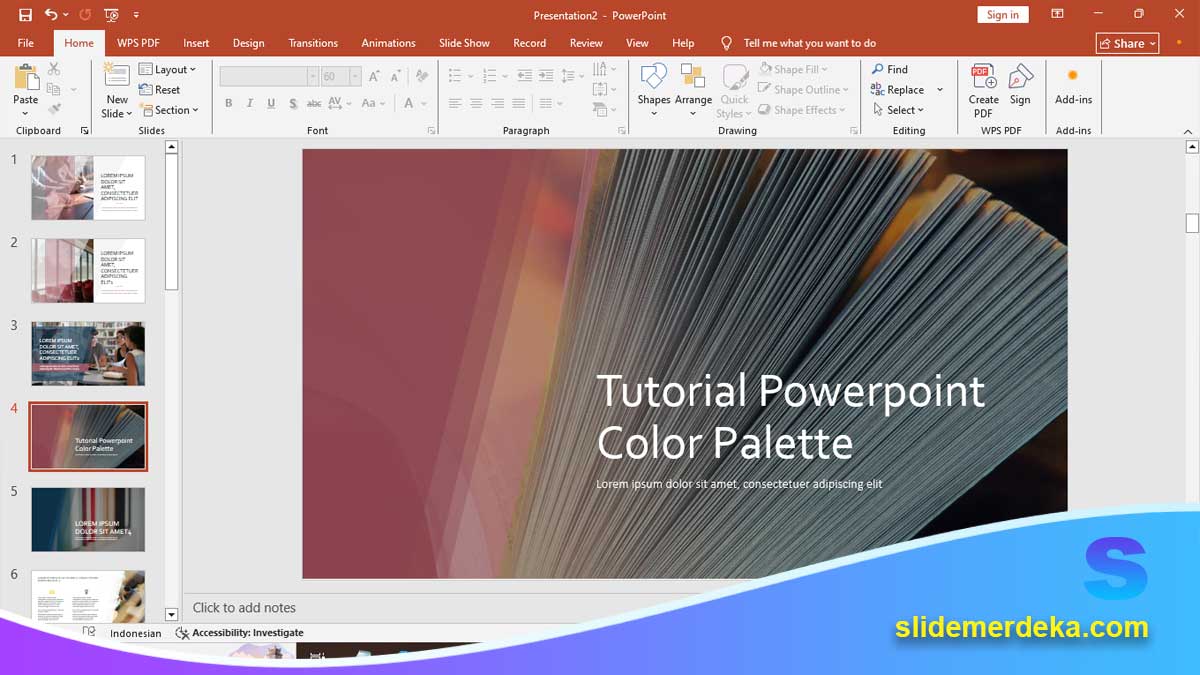Open the Ribbon Display Options icon
1200x675 pixels.
coord(1057,14)
